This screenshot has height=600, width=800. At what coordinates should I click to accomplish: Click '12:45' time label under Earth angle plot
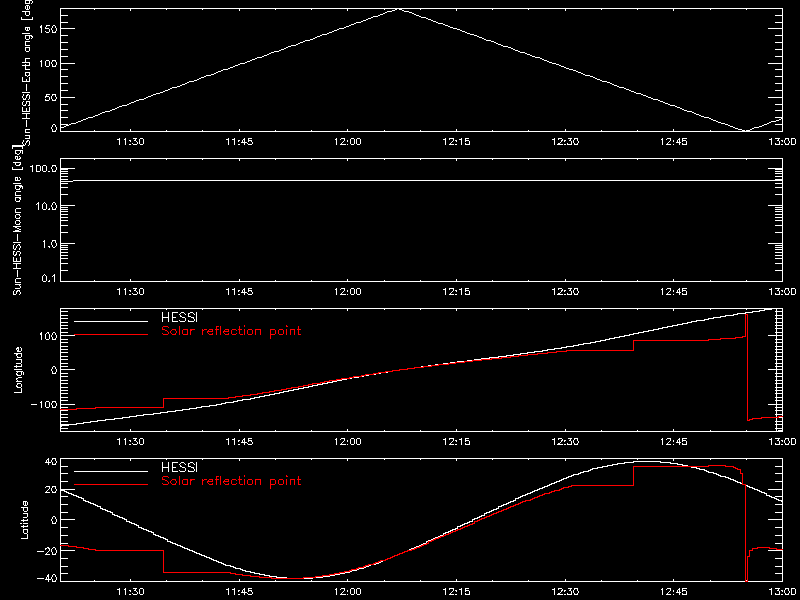(673, 141)
